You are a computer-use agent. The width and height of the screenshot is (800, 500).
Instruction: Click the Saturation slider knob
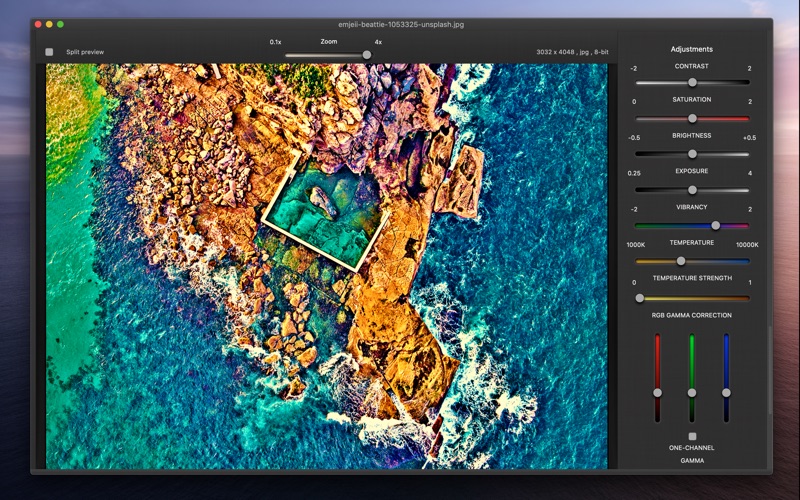click(692, 118)
